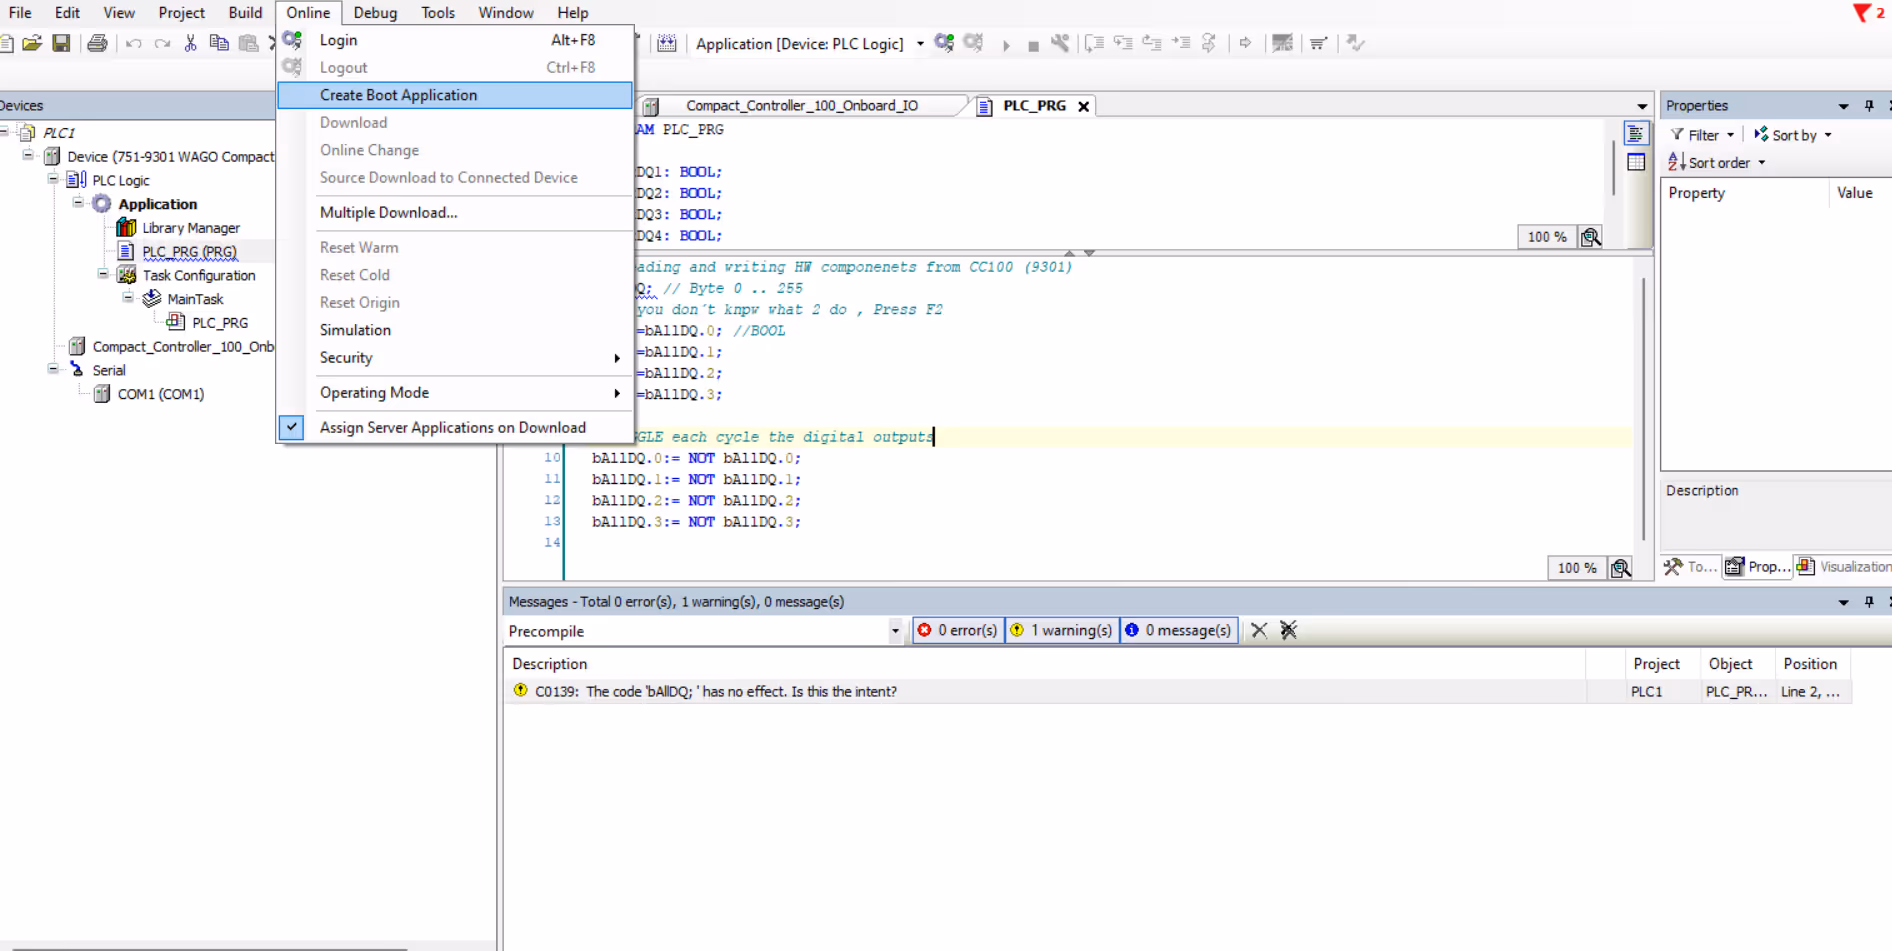Open the Sort by dropdown in Properties

coord(1794,135)
